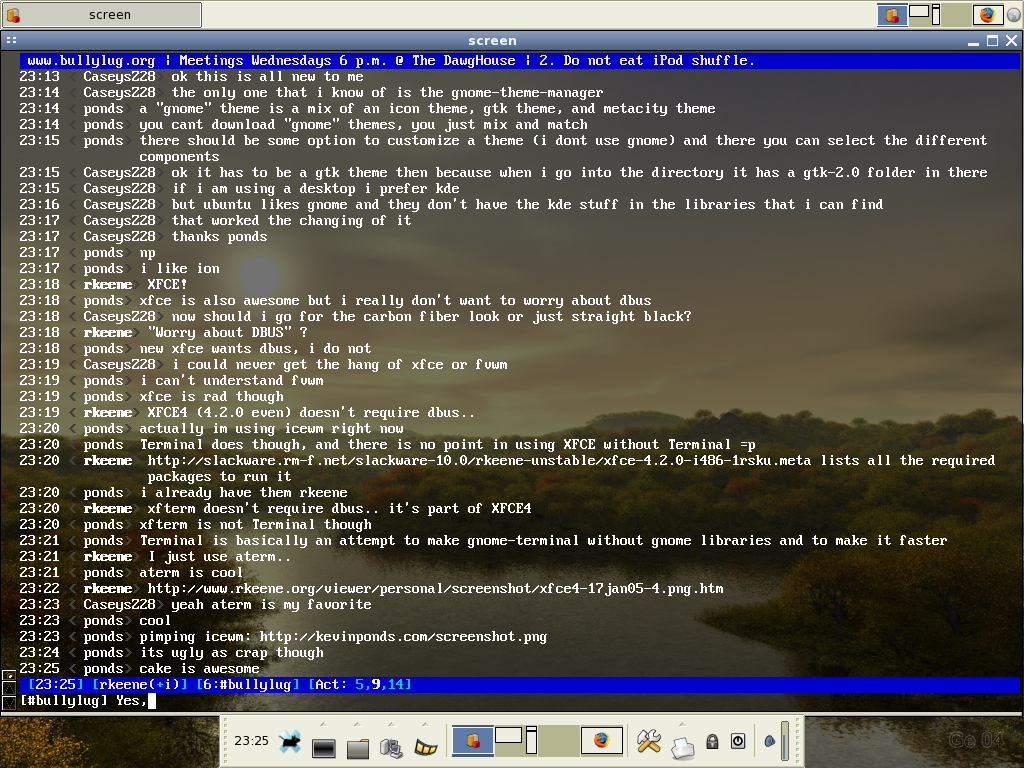Click the power quit button in panel
Viewport: 1024px width, 768px height.
pyautogui.click(x=738, y=741)
